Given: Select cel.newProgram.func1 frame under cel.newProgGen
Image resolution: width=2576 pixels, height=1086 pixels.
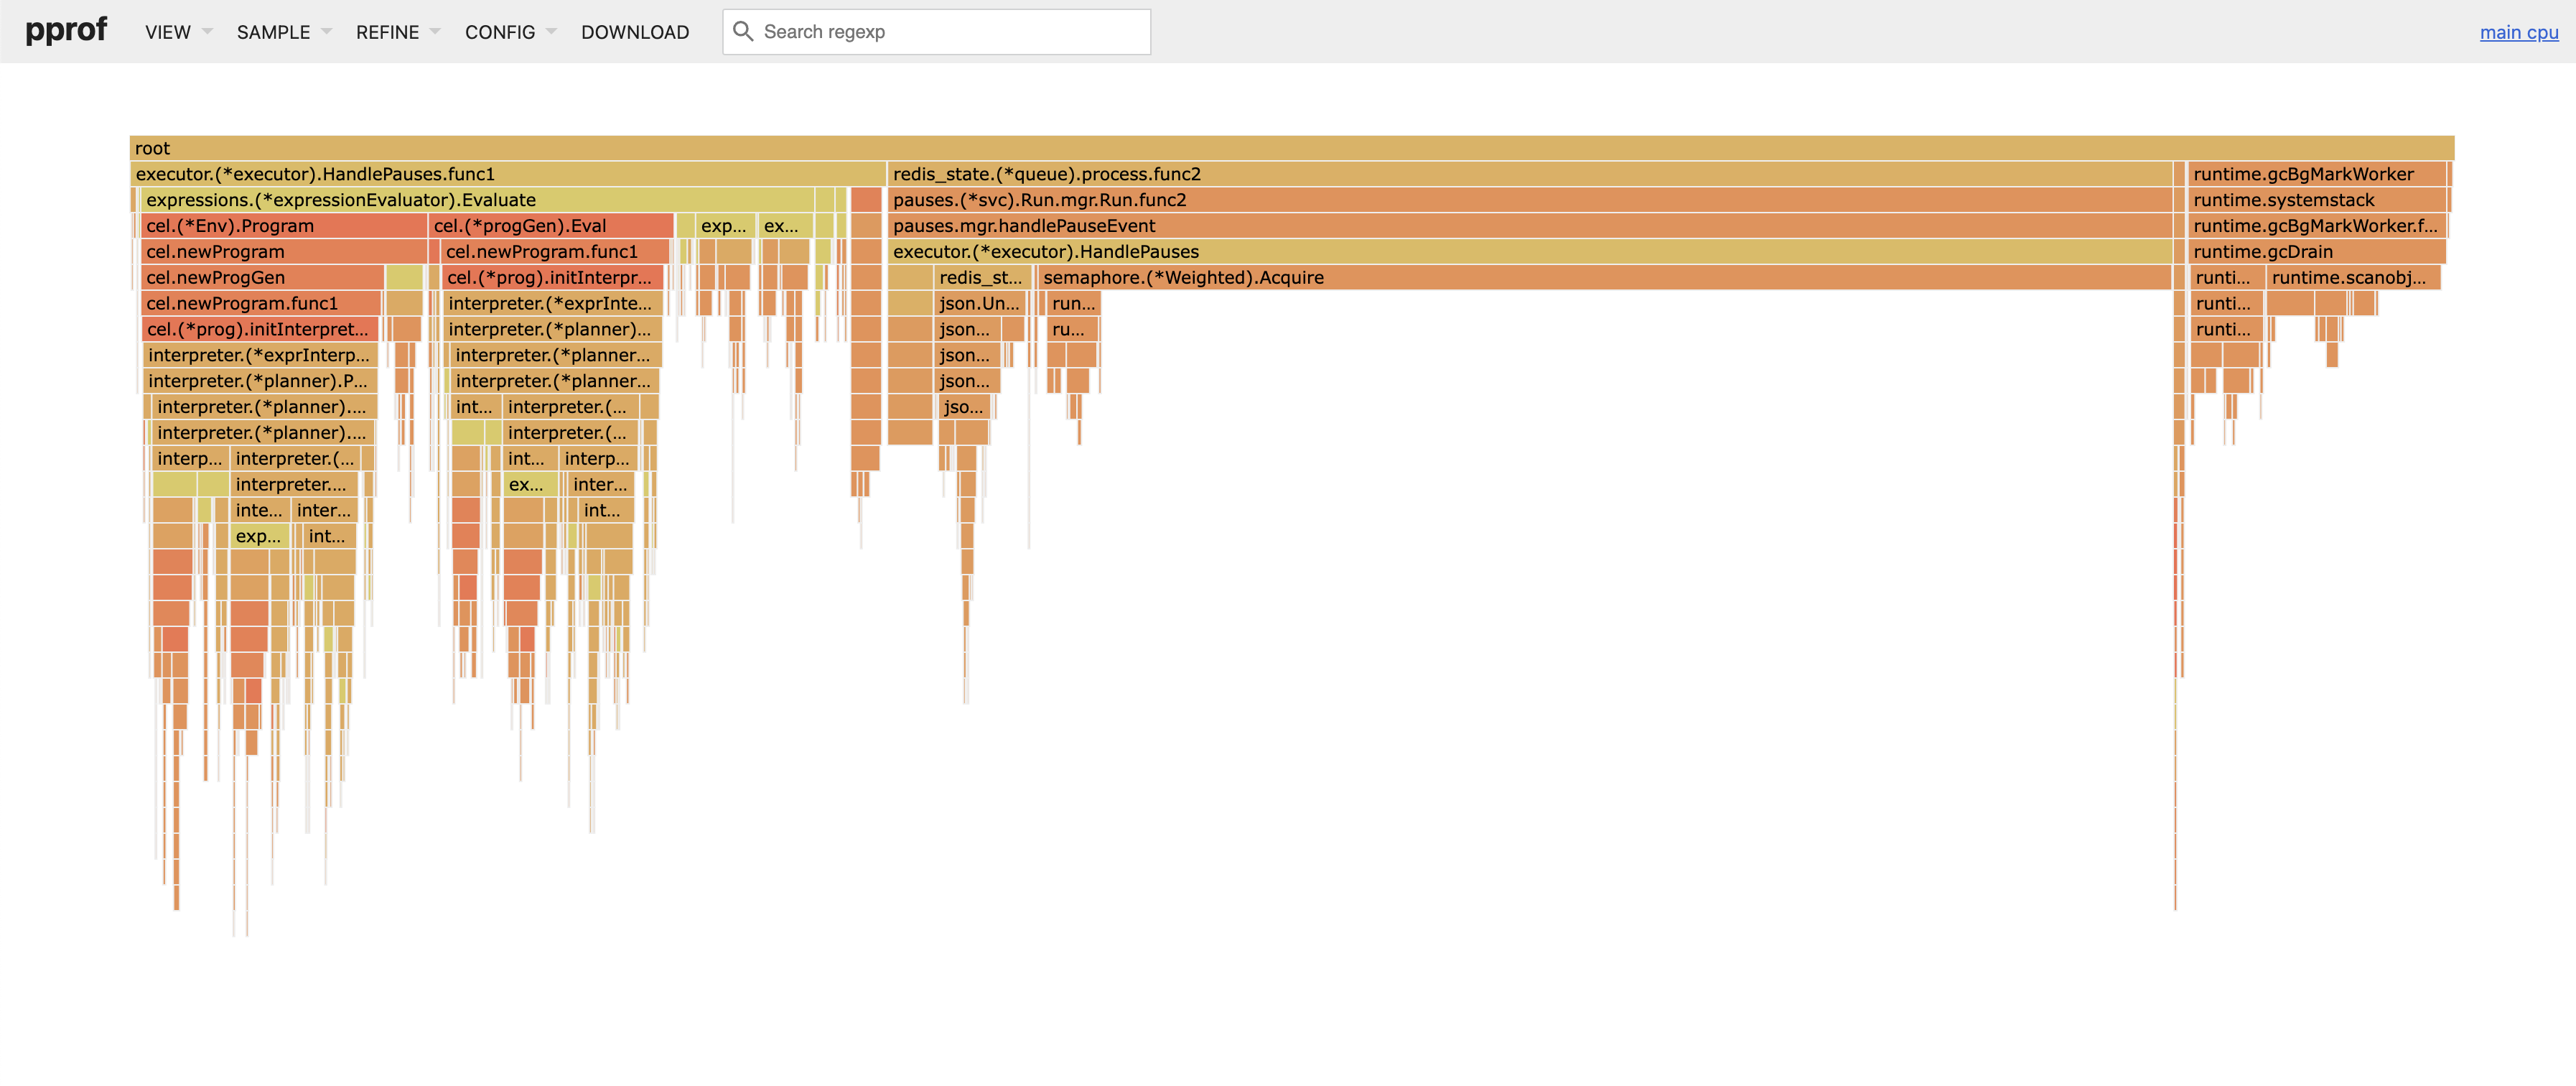Looking at the screenshot, I should pos(261,304).
